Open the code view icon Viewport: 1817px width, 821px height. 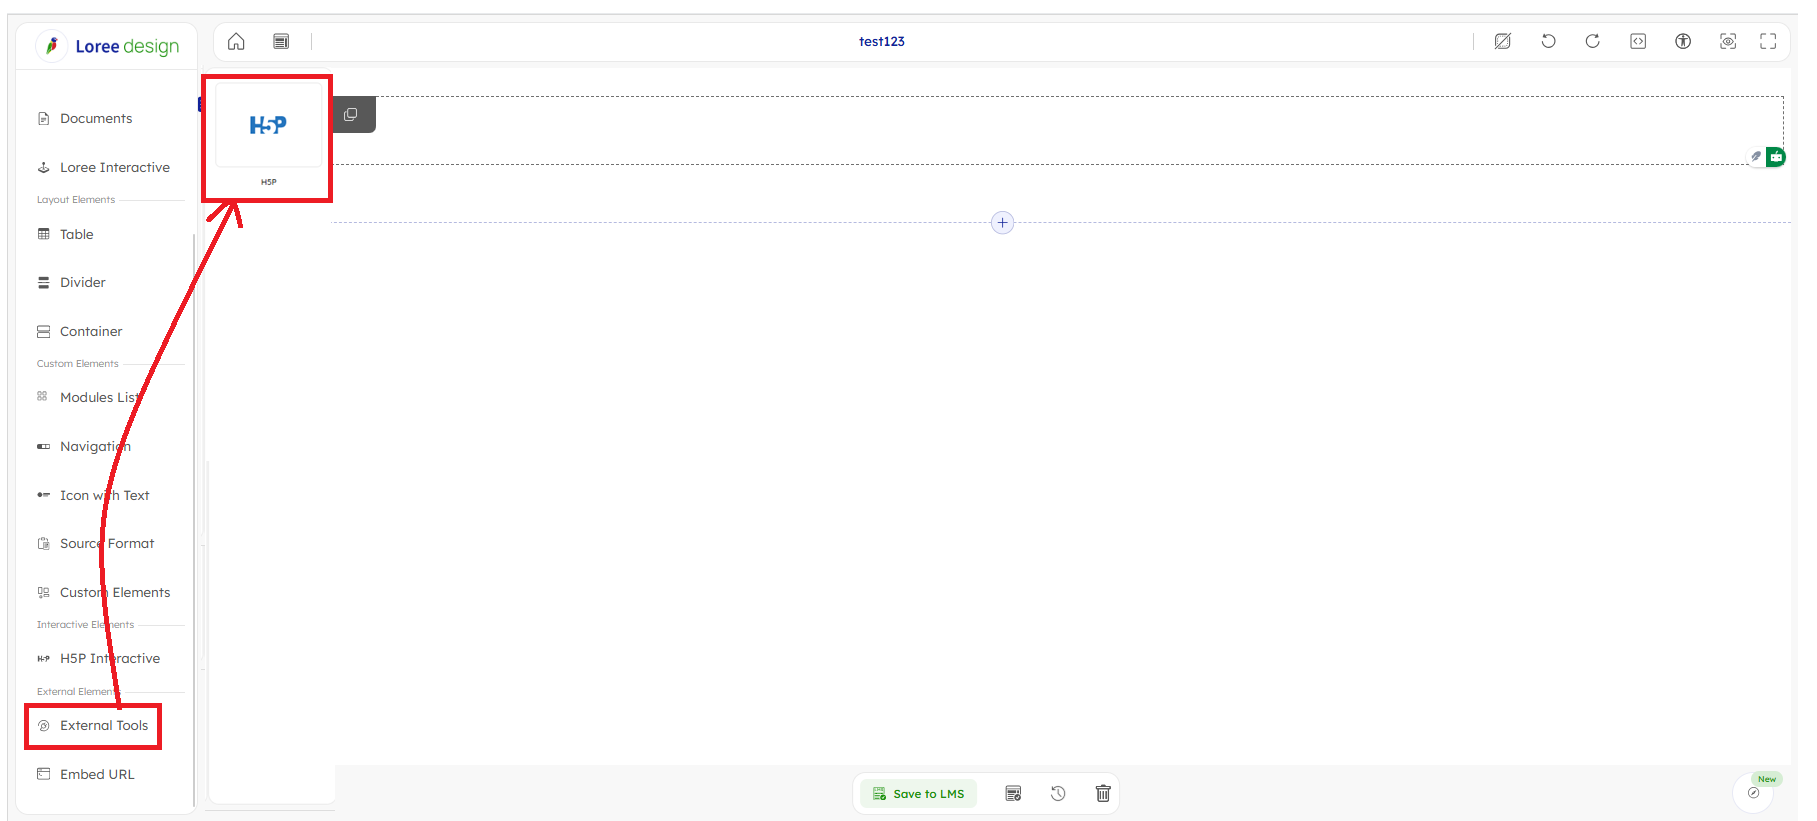(x=1638, y=41)
